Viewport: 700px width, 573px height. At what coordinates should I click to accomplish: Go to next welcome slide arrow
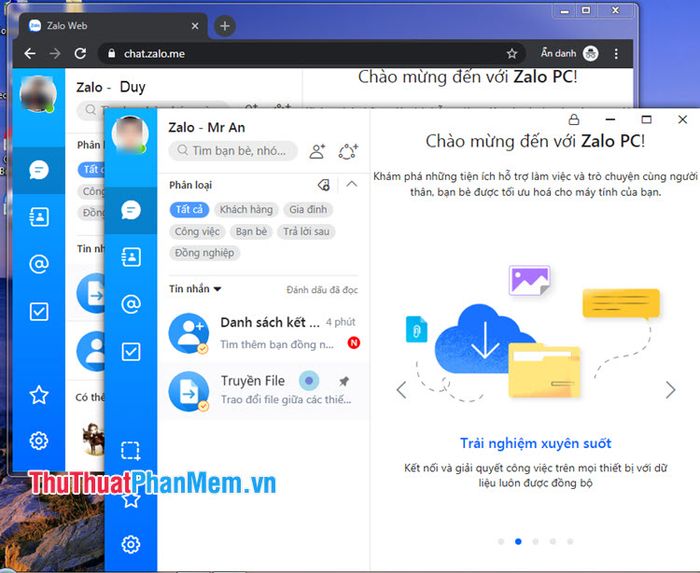pos(670,390)
